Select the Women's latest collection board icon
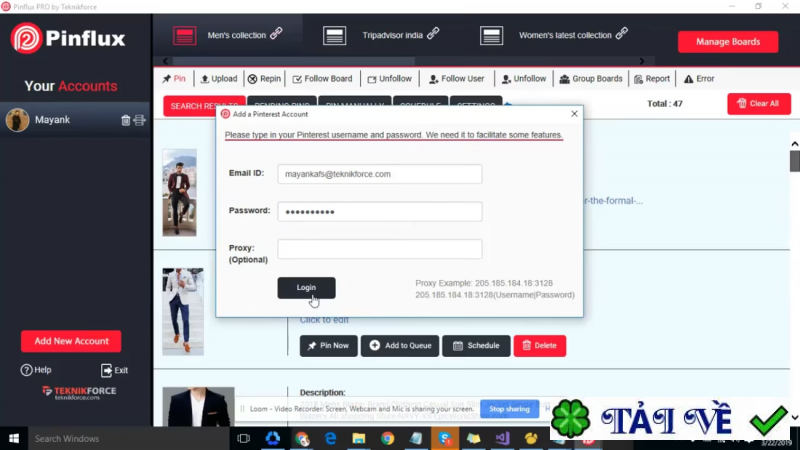Image resolution: width=800 pixels, height=450 pixels. click(491, 36)
